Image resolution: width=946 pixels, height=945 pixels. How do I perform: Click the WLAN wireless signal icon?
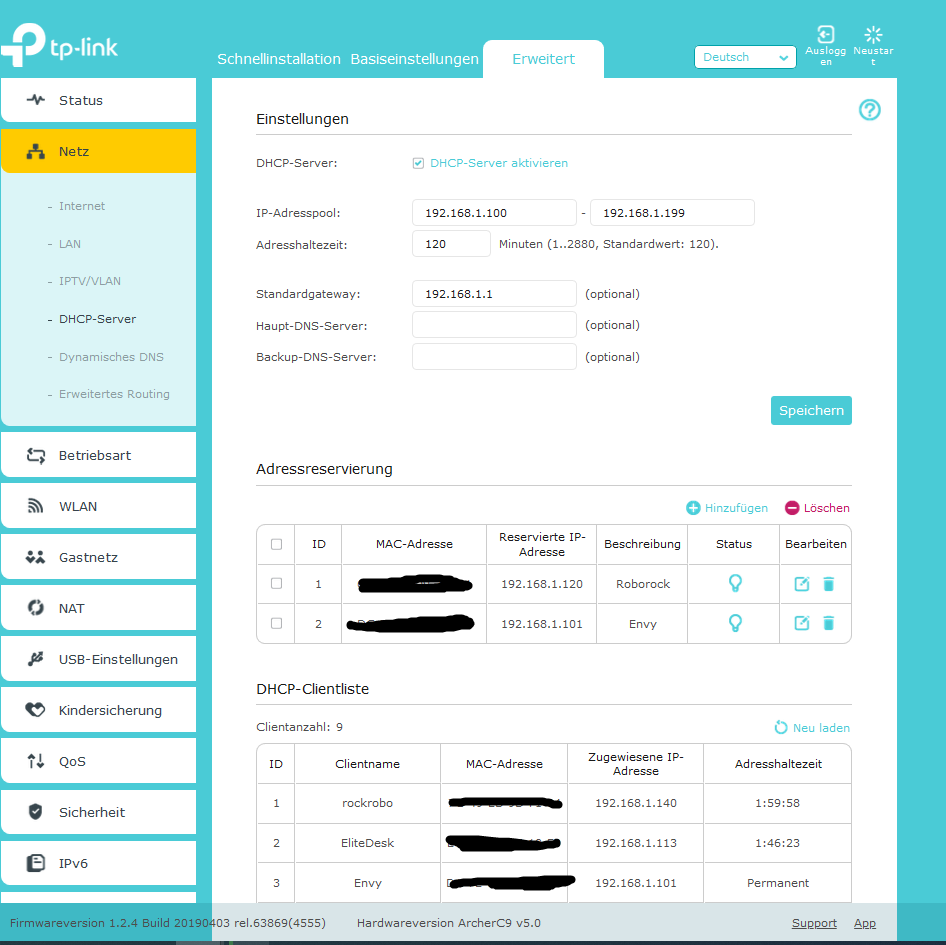pos(36,506)
